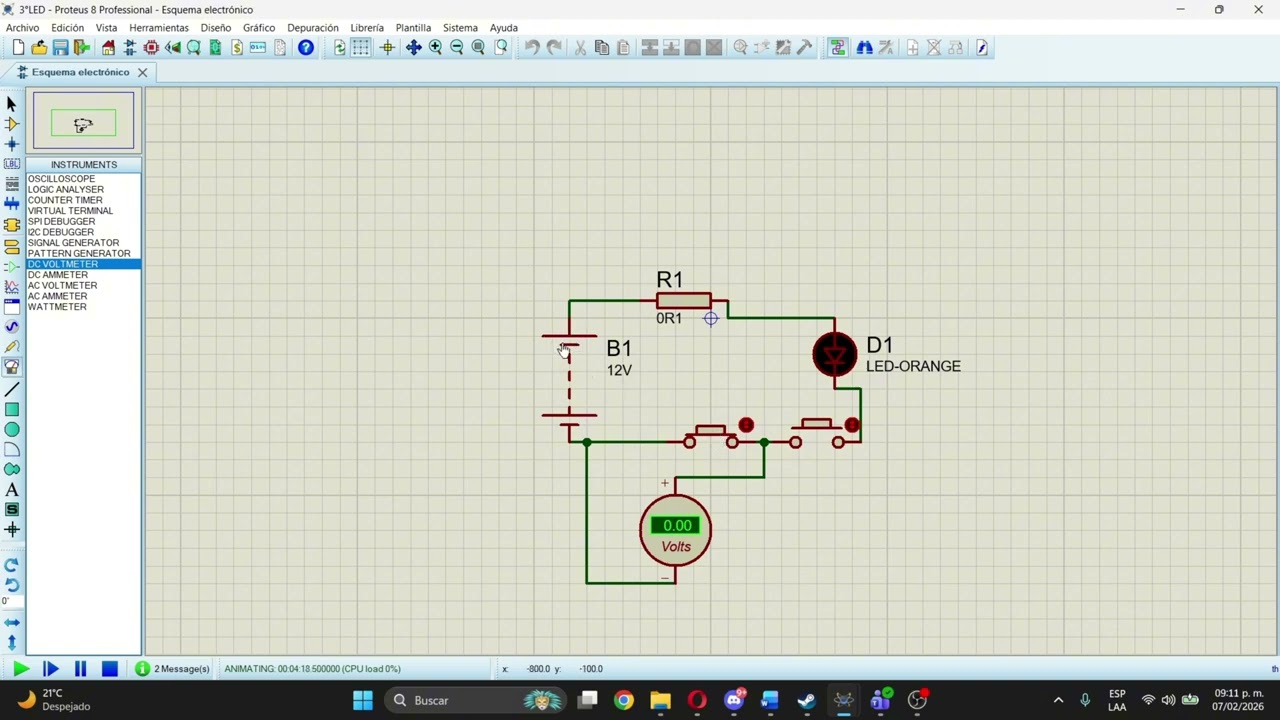
Task: Select OSCILLOSCOPE in the instruments list
Action: [x=84, y=179]
